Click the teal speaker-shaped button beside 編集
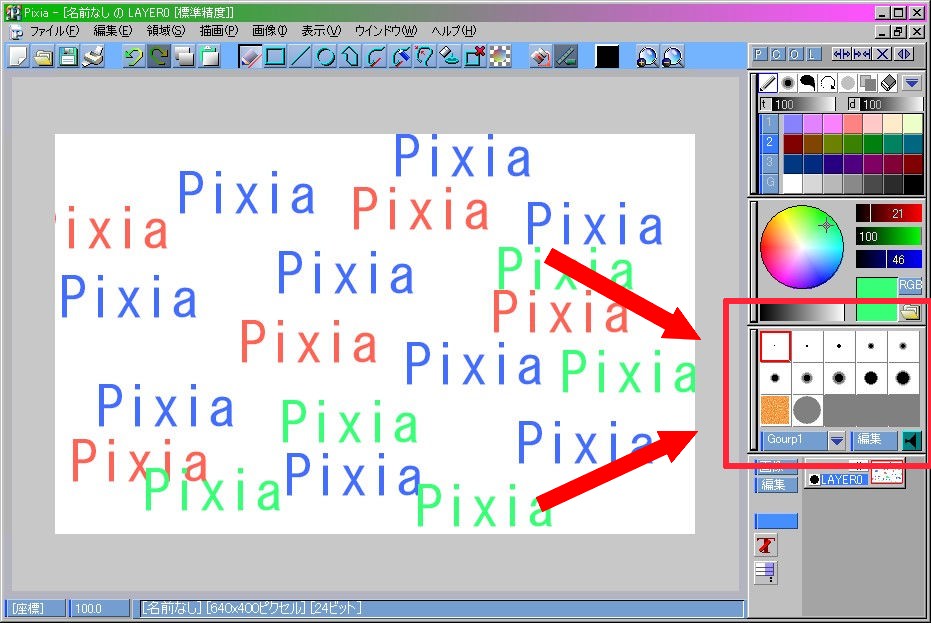 pos(911,441)
